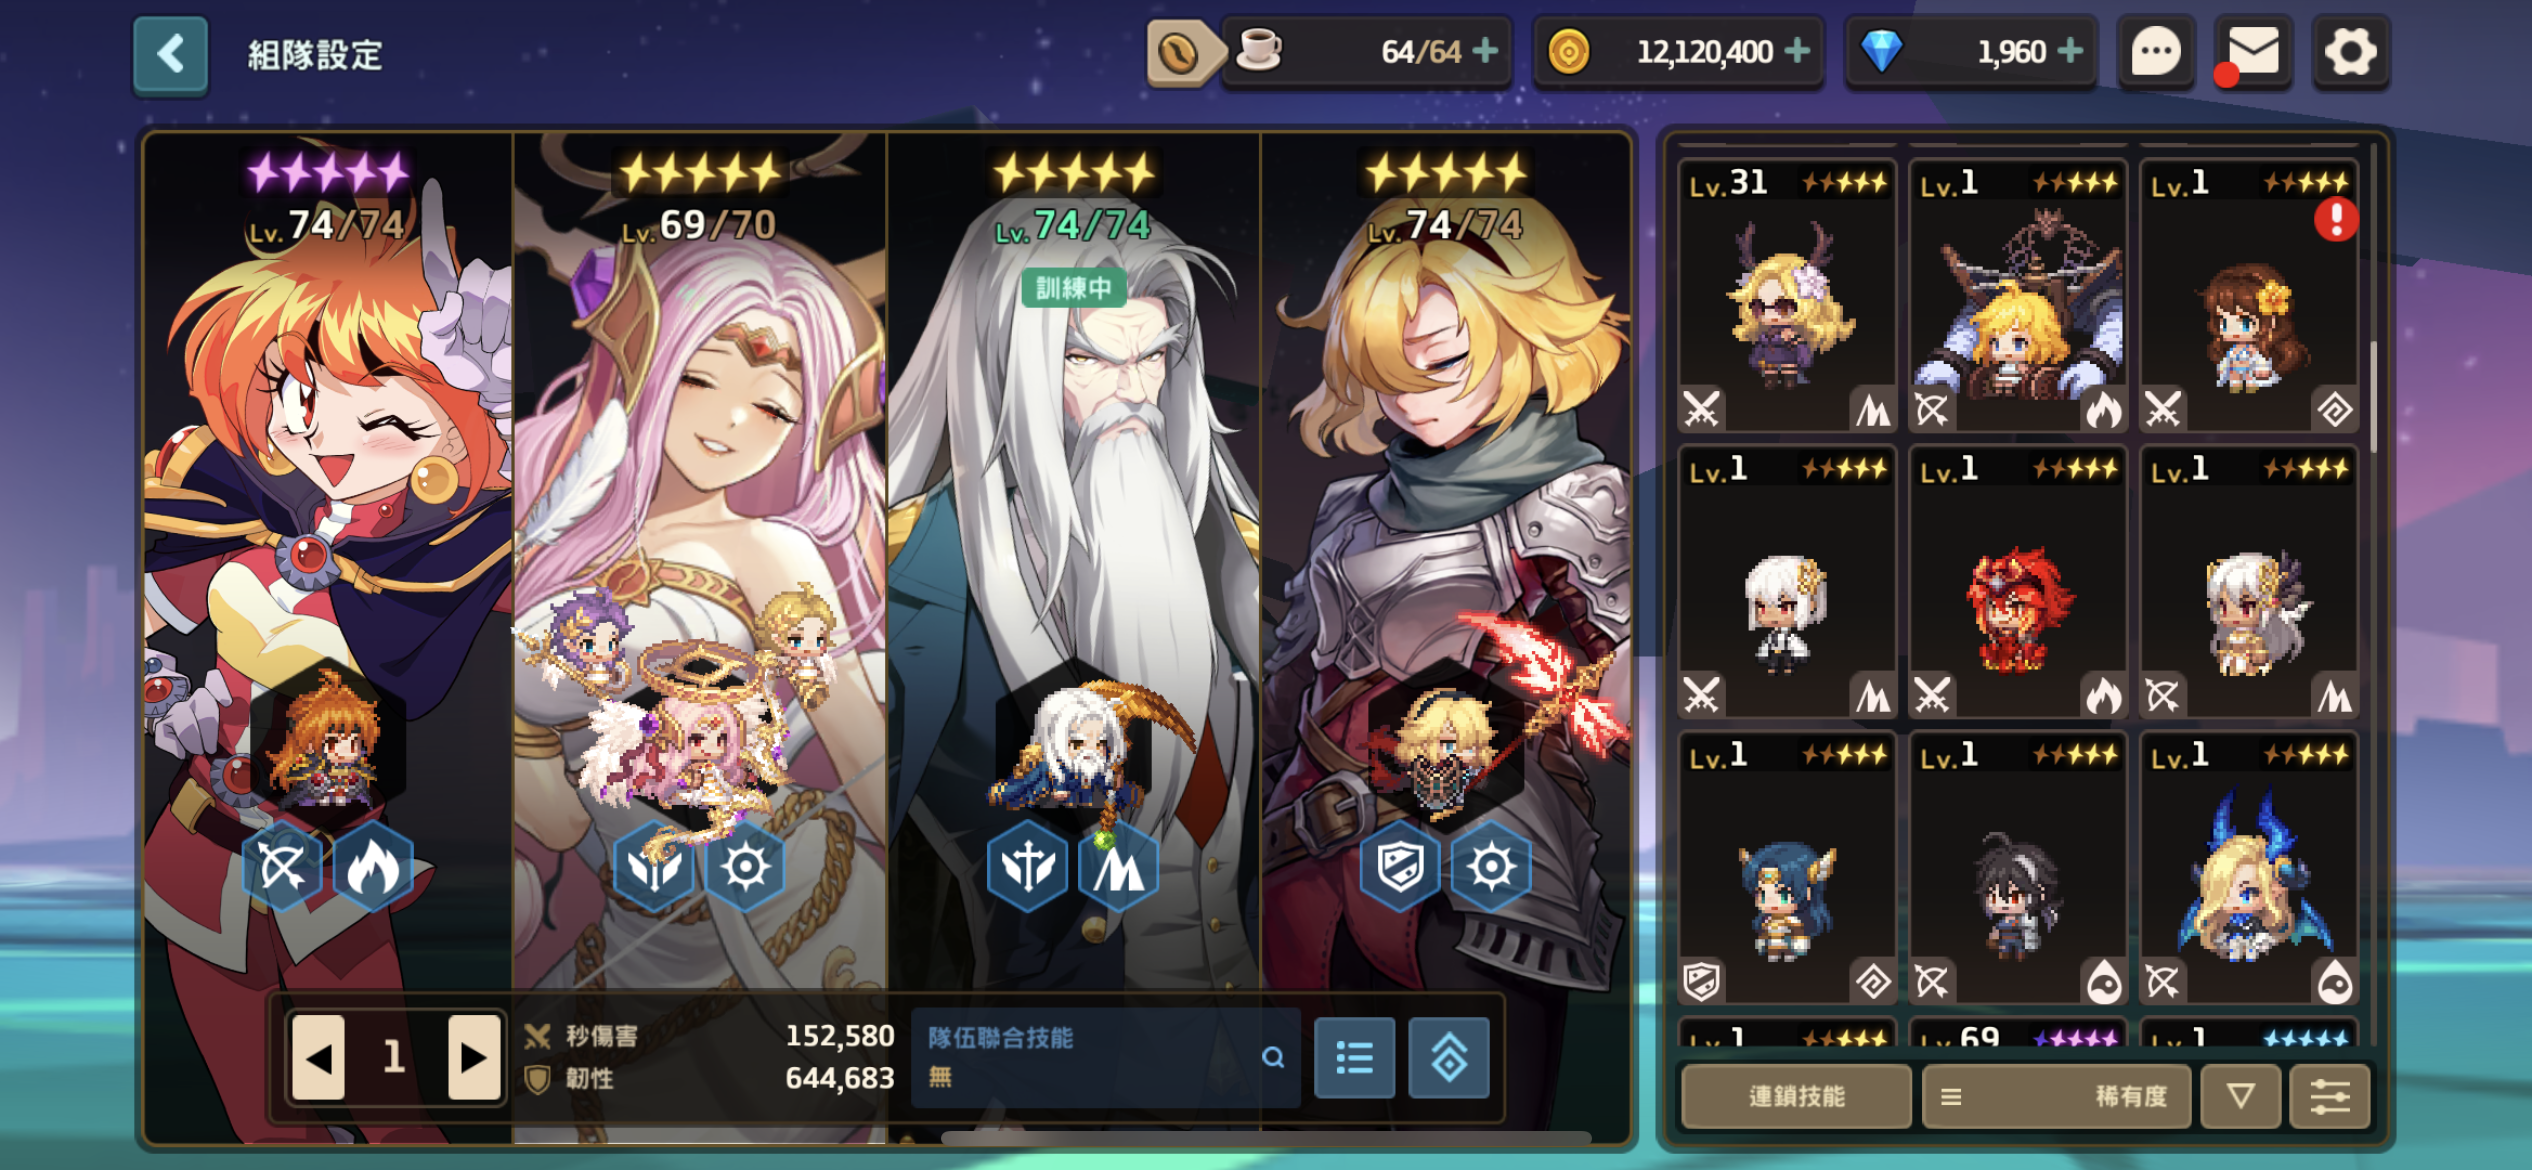Add diamonds via plus beside 1,960
The height and width of the screenshot is (1170, 2532).
pos(2070,50)
